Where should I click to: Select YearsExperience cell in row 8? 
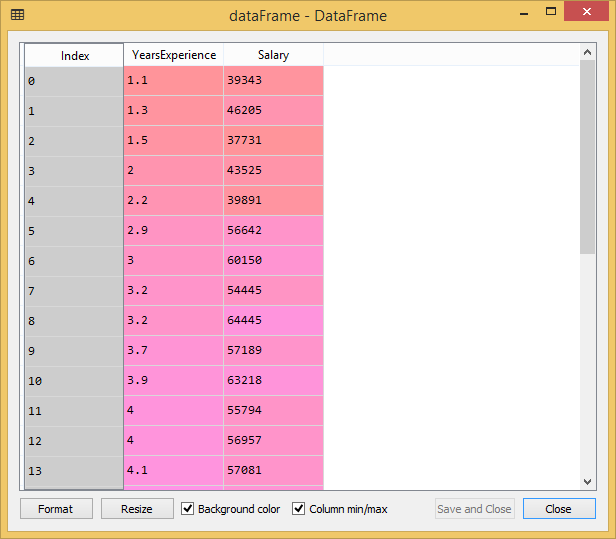click(174, 321)
